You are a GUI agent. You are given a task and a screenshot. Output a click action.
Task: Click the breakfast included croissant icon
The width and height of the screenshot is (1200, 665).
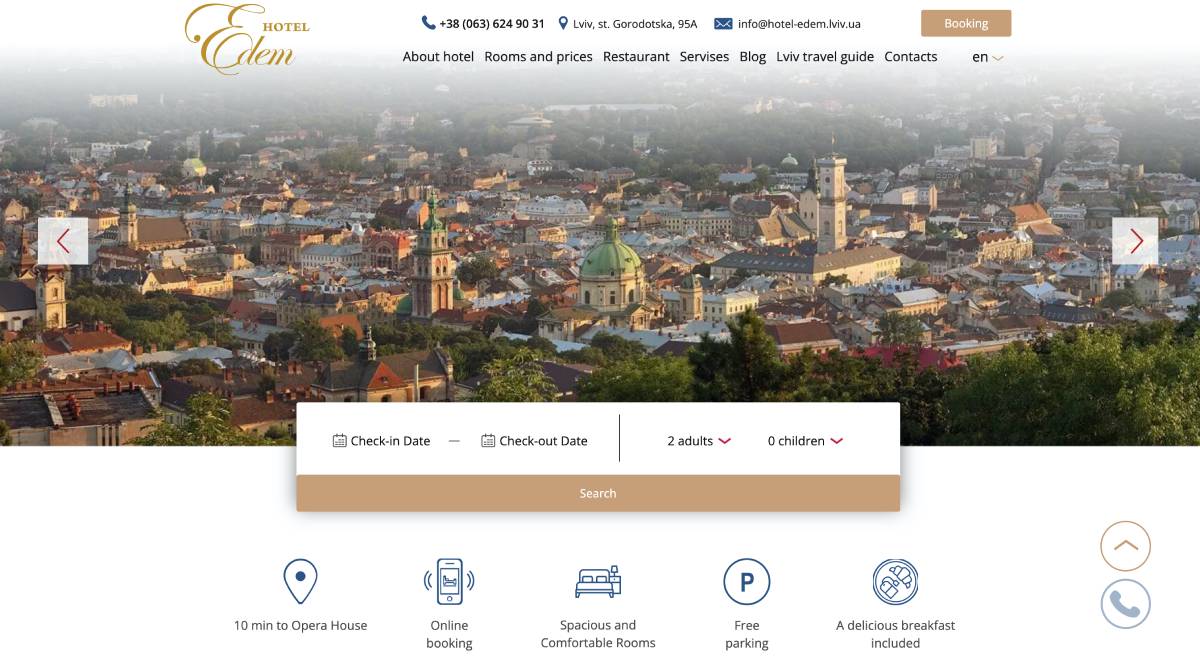[x=895, y=580]
